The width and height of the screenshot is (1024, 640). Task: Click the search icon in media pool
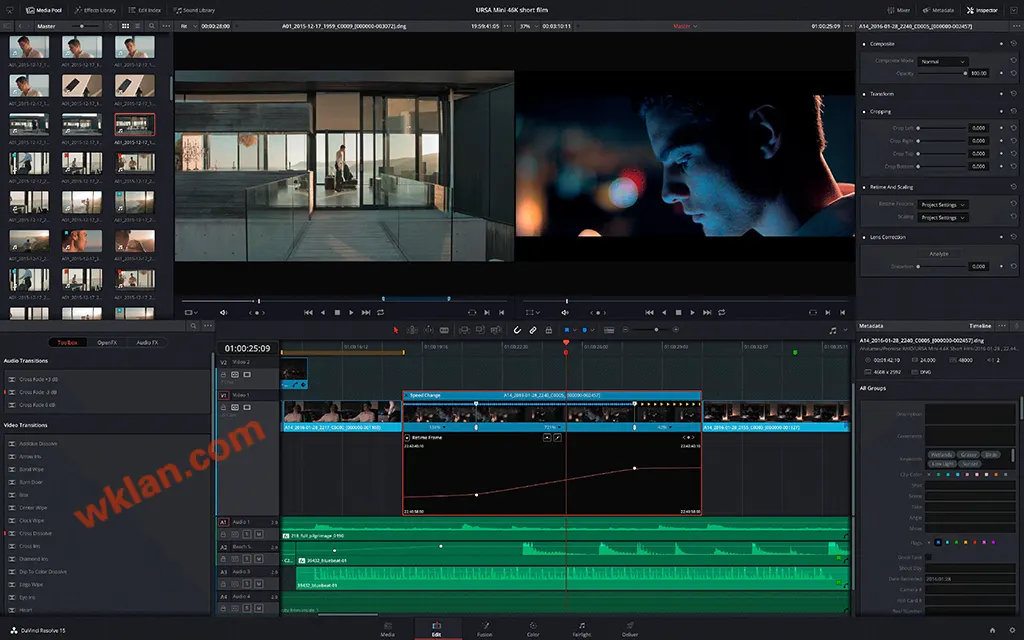(152, 26)
